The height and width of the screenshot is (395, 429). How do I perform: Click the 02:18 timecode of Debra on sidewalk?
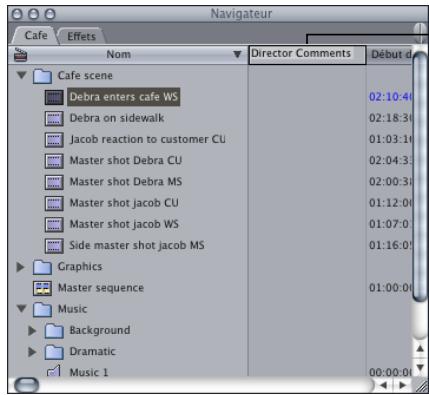390,118
